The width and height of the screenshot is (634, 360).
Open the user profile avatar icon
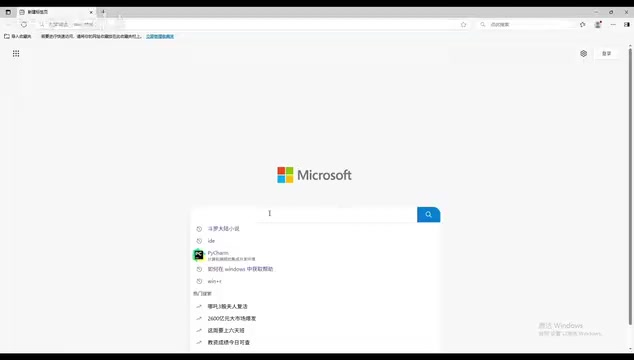click(598, 25)
